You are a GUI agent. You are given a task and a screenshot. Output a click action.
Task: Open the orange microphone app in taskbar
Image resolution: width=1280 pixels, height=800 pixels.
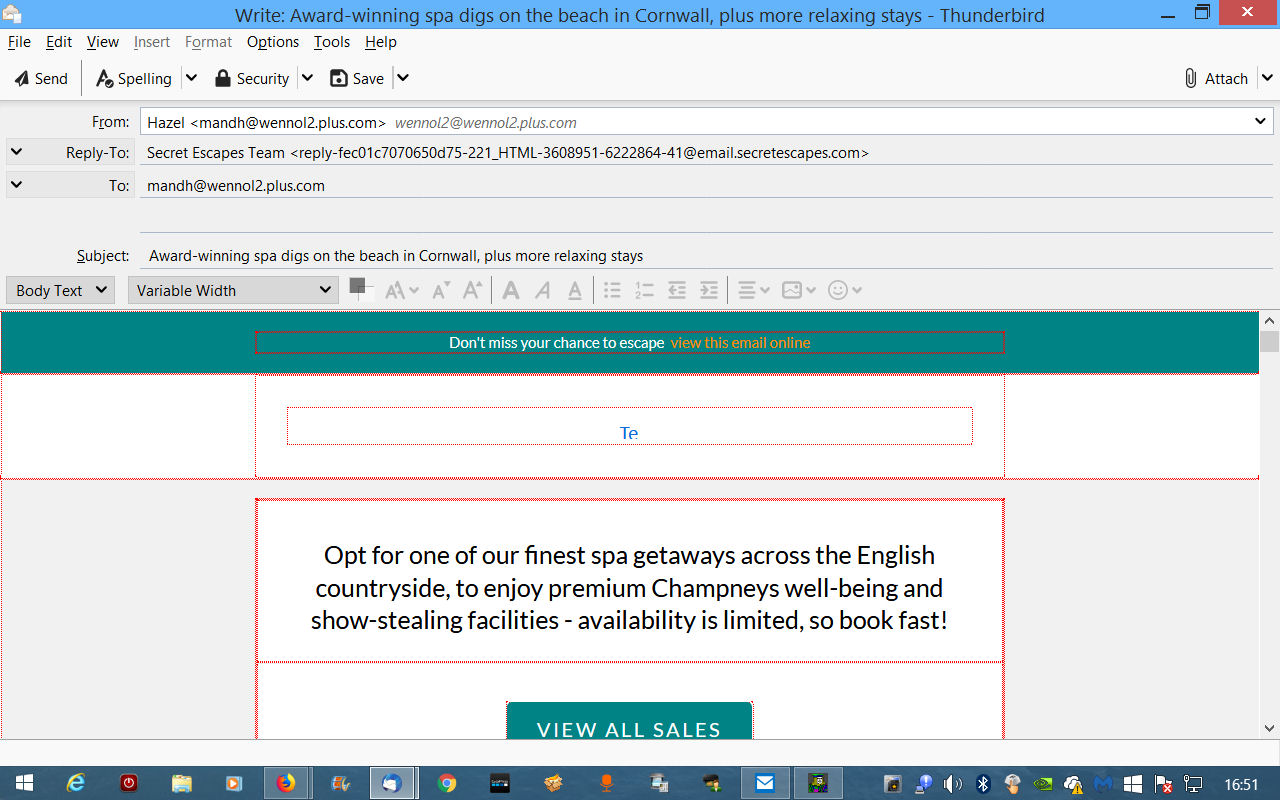pos(606,783)
